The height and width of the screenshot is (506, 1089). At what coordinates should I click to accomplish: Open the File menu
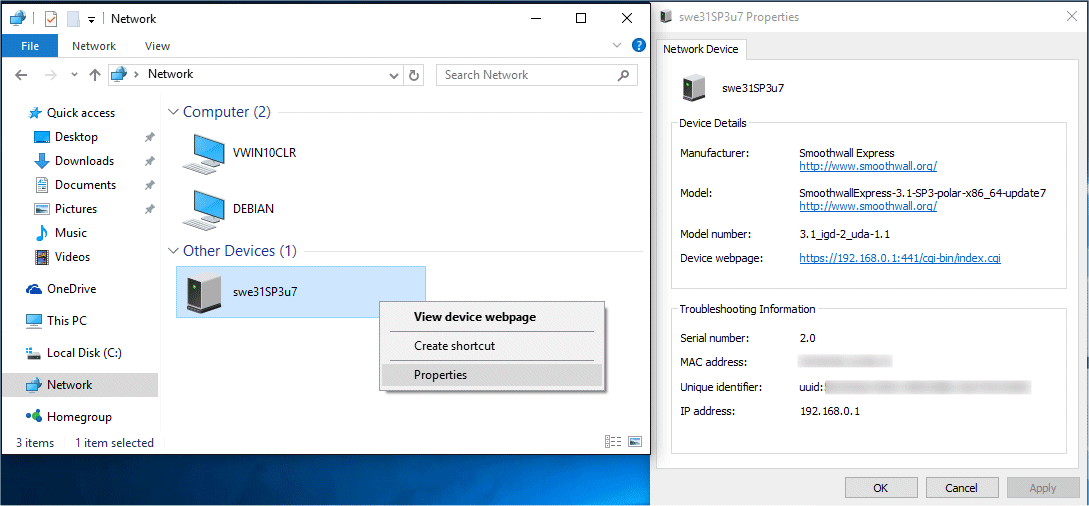(x=30, y=46)
